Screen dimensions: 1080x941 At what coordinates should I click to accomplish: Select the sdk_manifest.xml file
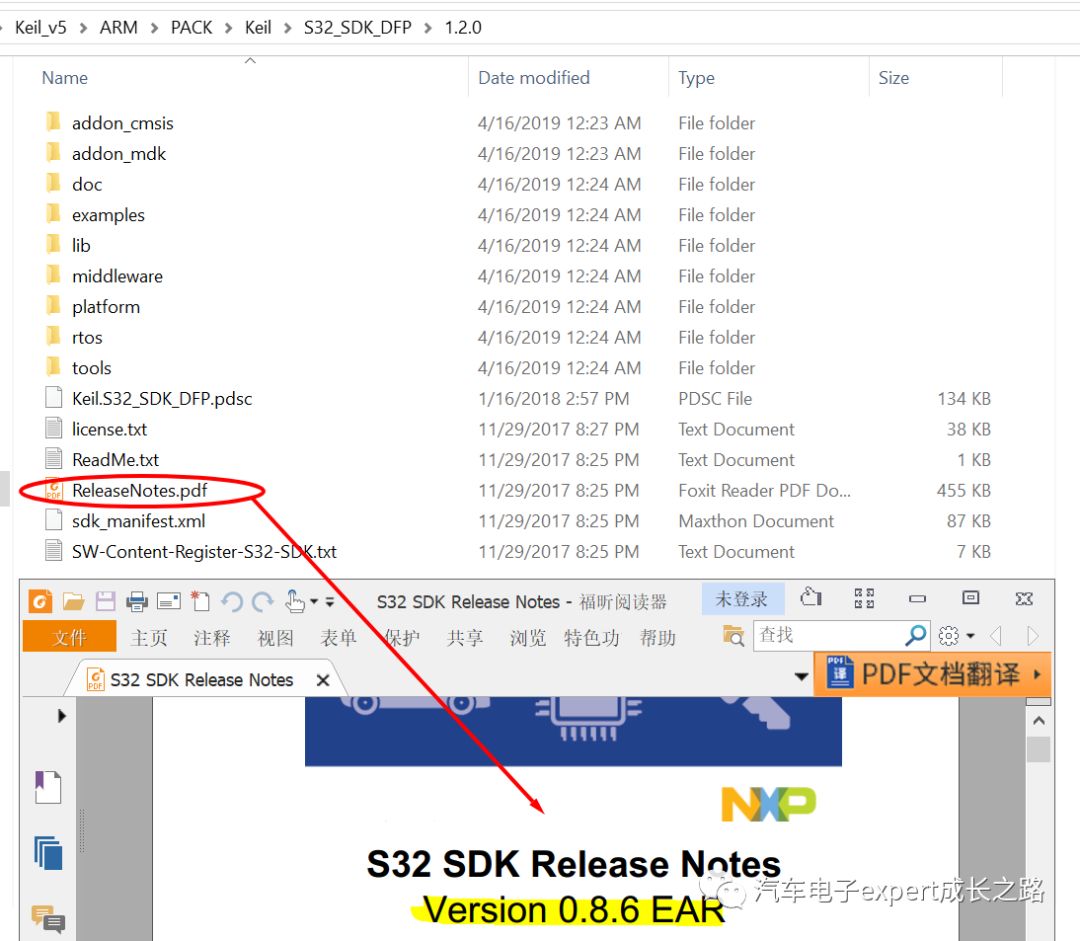click(x=138, y=521)
